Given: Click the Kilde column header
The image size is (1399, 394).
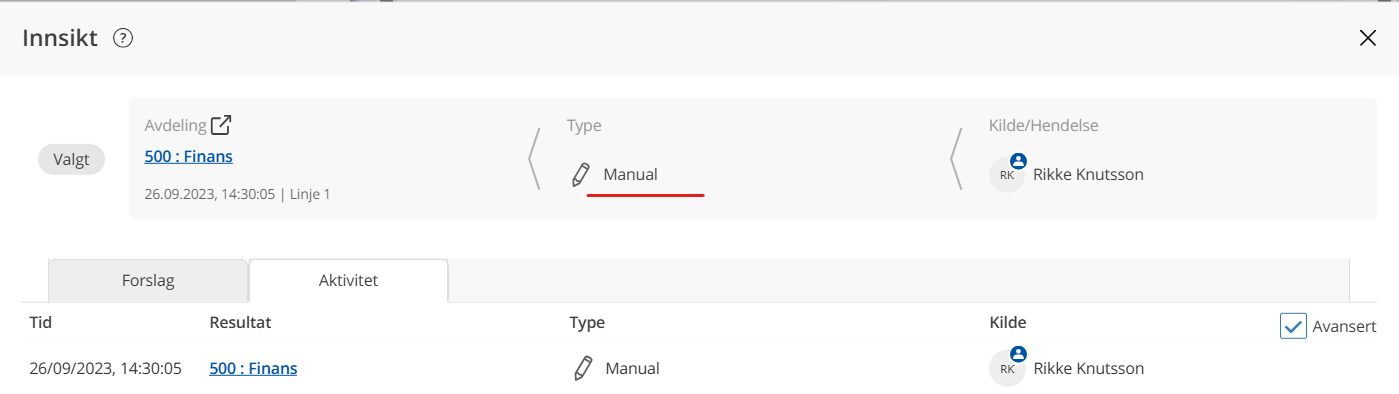Looking at the screenshot, I should click(1008, 323).
